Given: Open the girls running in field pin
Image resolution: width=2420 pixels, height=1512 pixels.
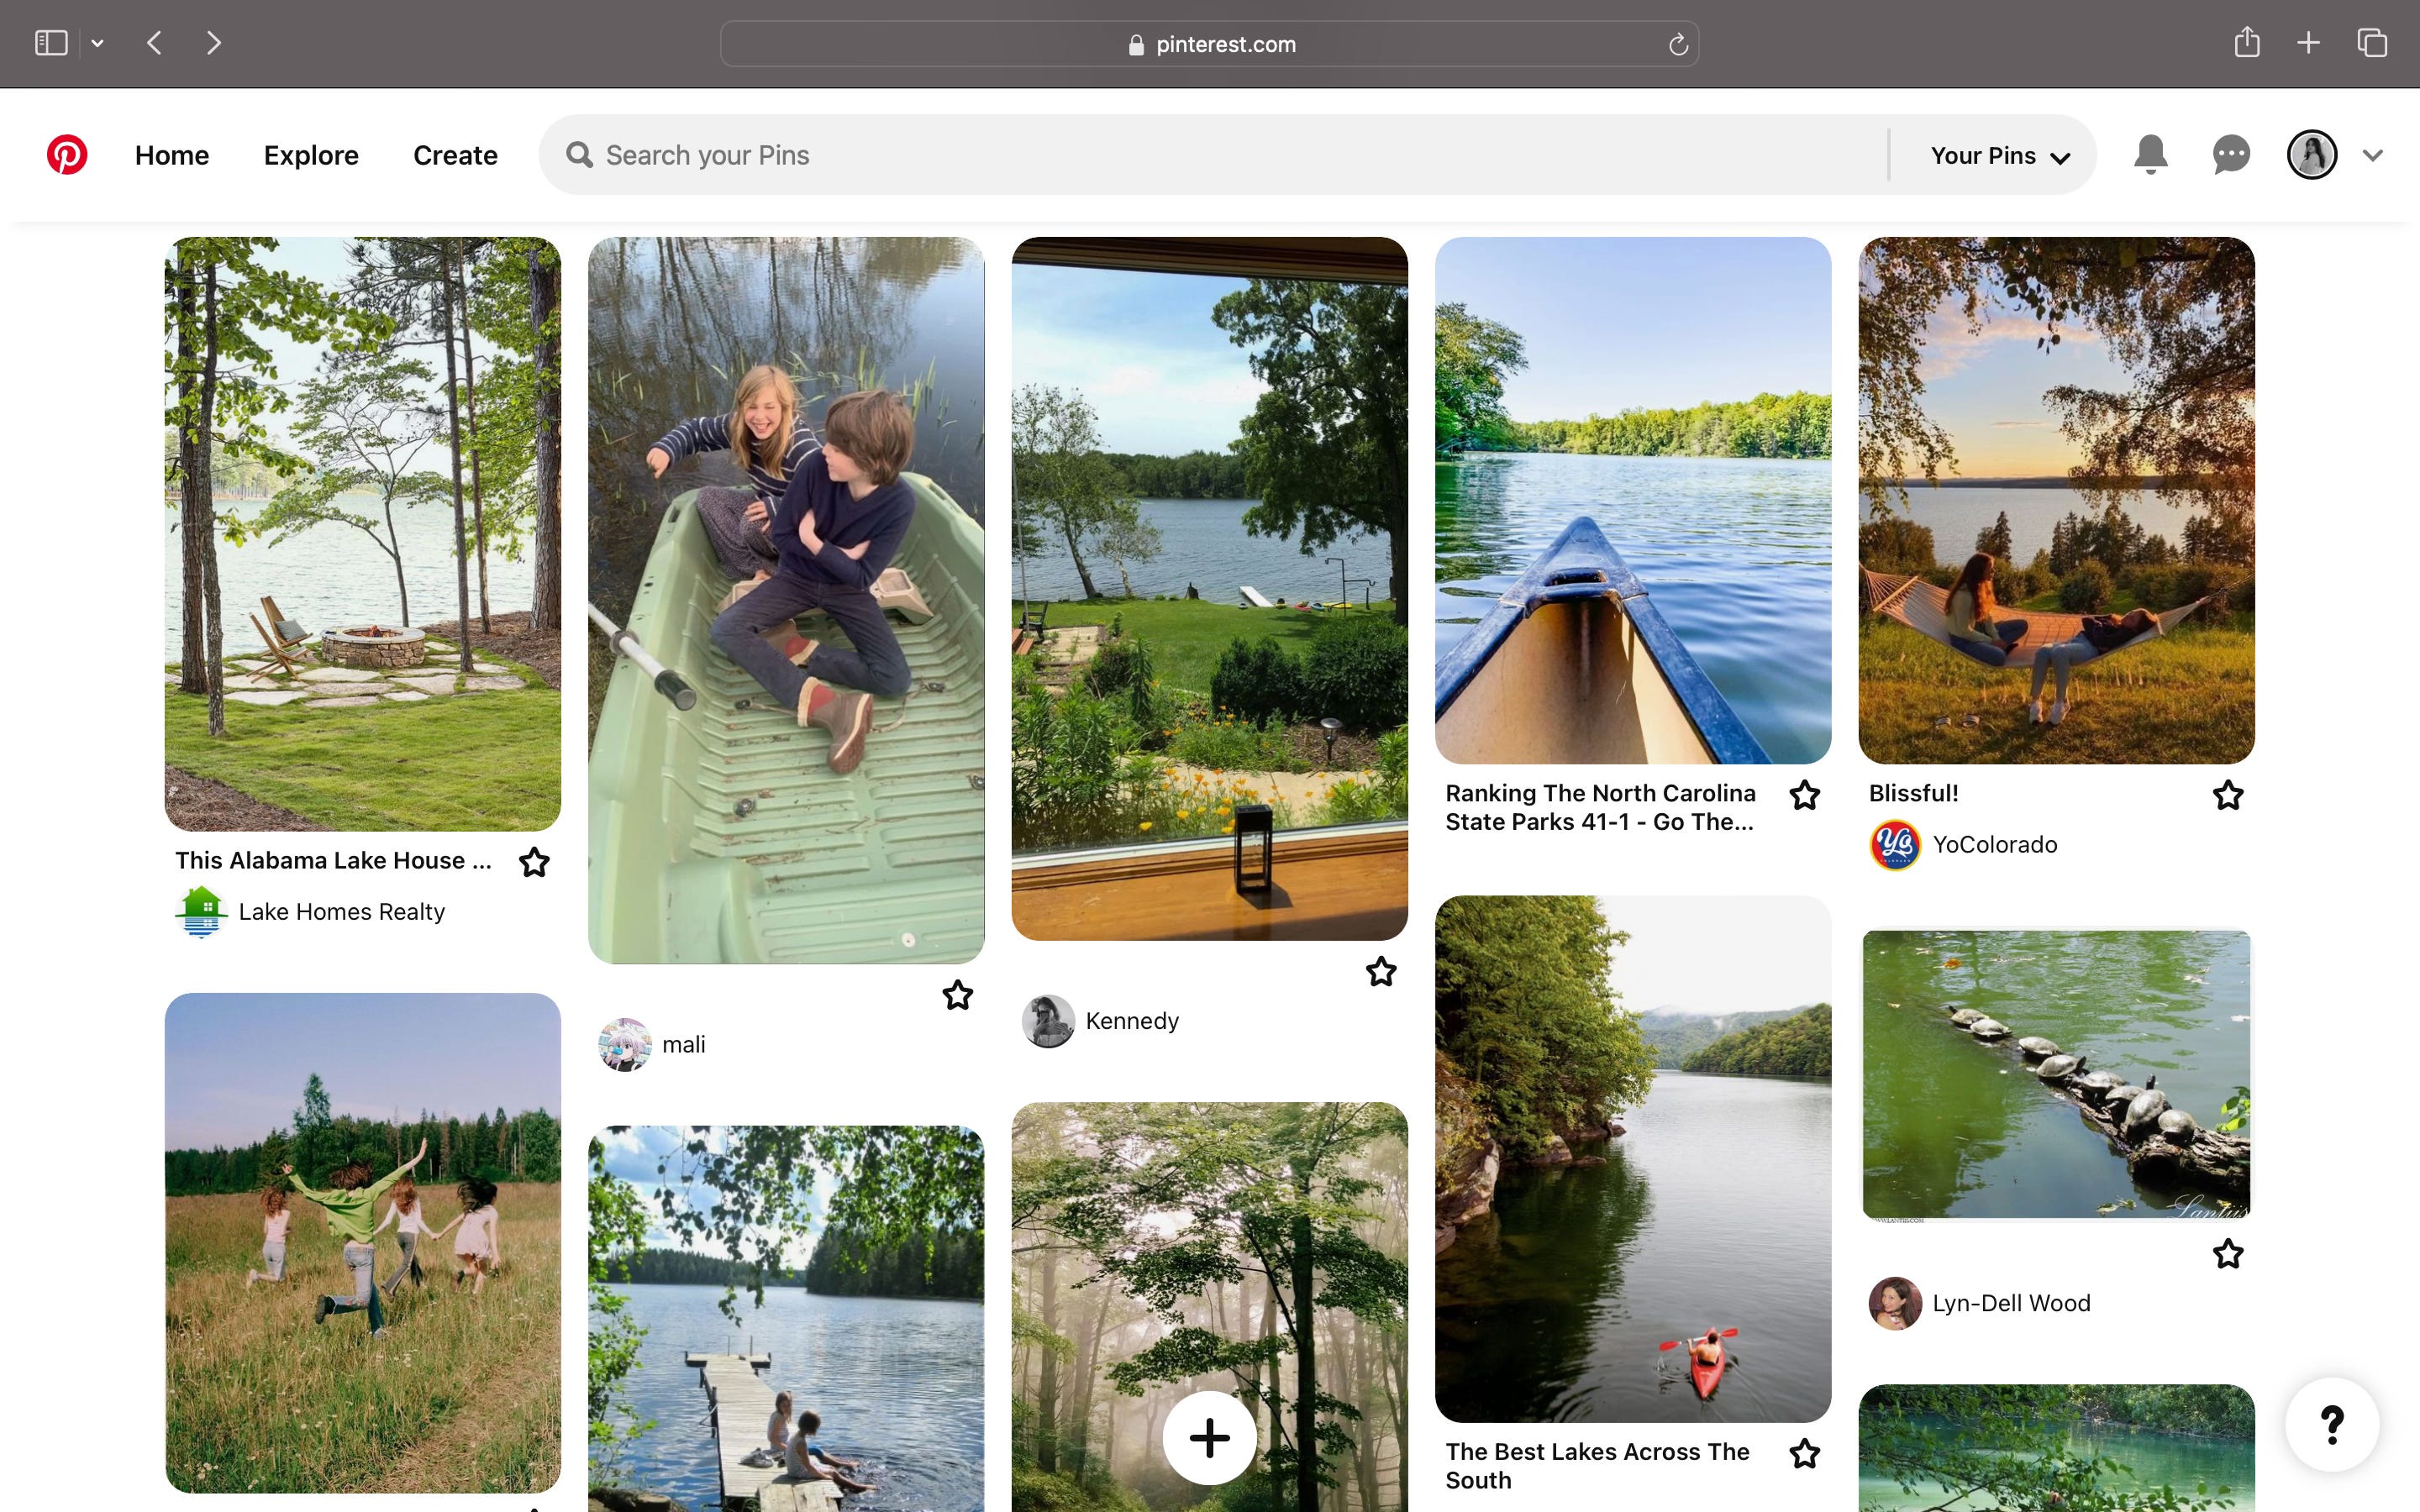Looking at the screenshot, I should 363,1243.
